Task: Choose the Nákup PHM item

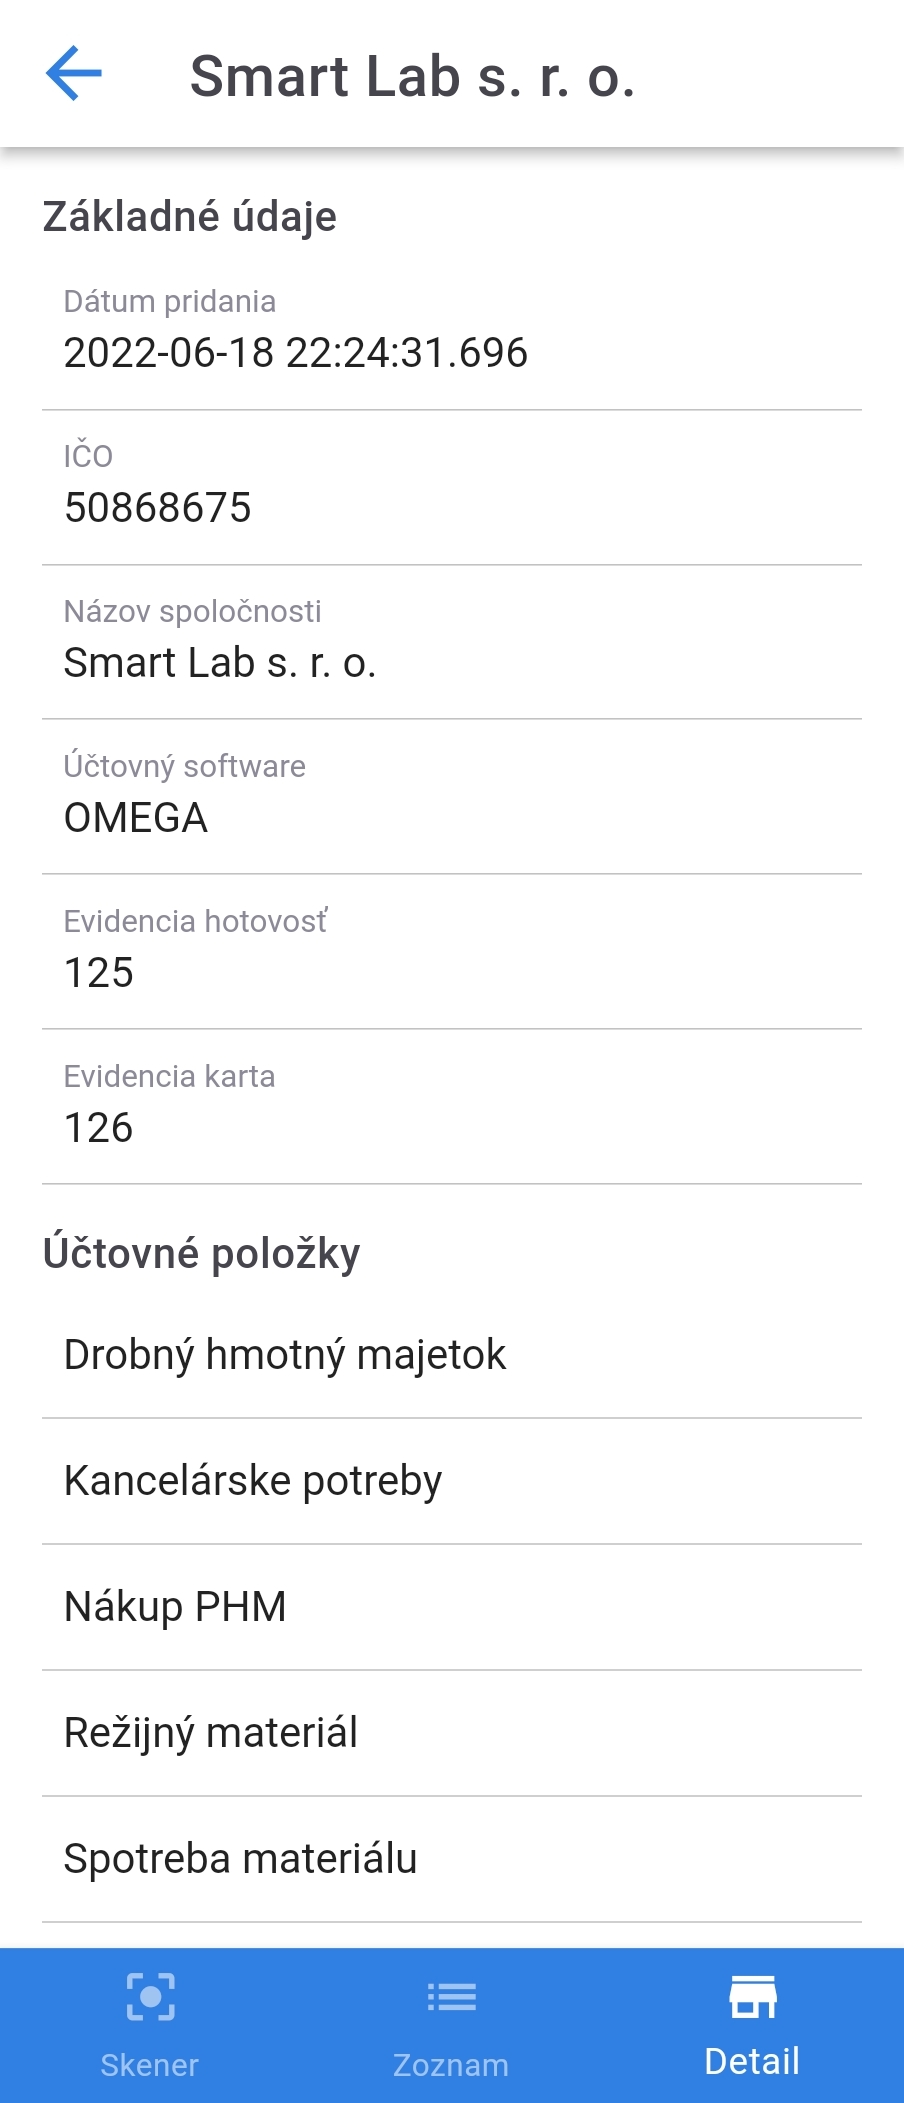Action: coord(452,1607)
